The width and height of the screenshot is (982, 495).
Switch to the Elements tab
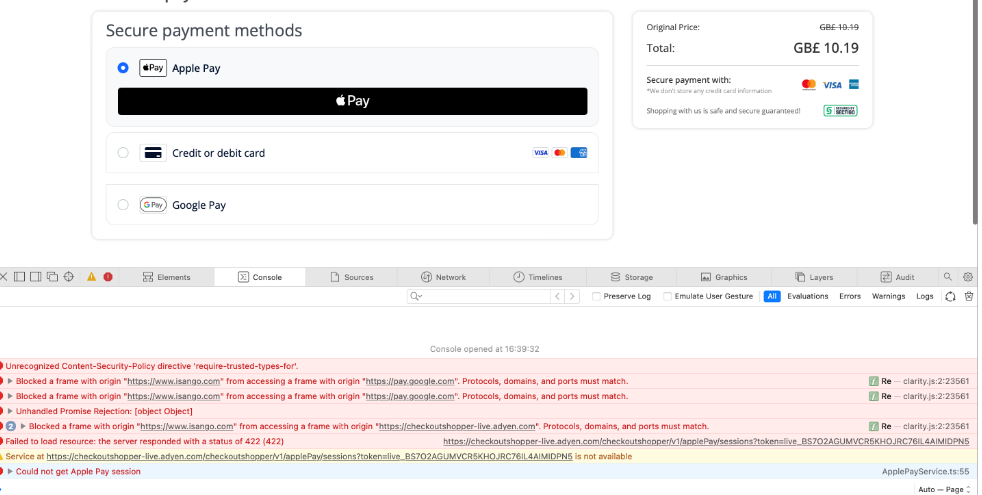pyautogui.click(x=167, y=277)
